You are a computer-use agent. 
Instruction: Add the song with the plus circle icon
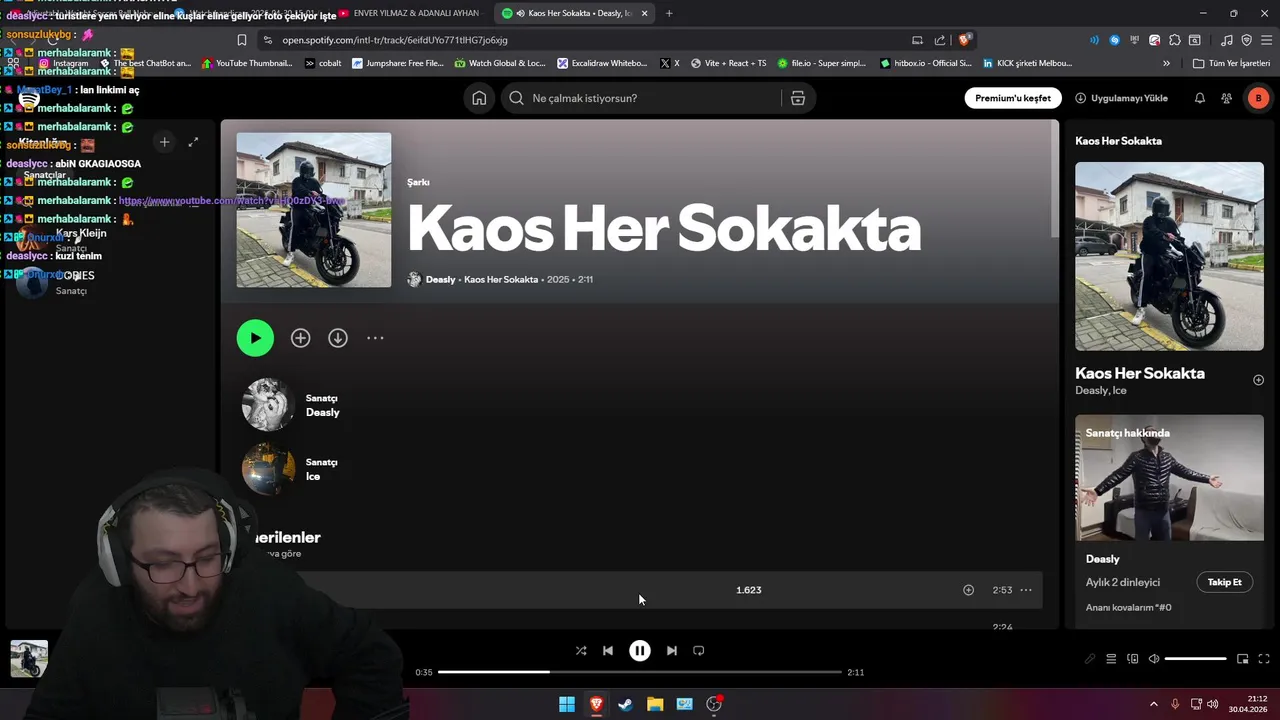coord(300,338)
